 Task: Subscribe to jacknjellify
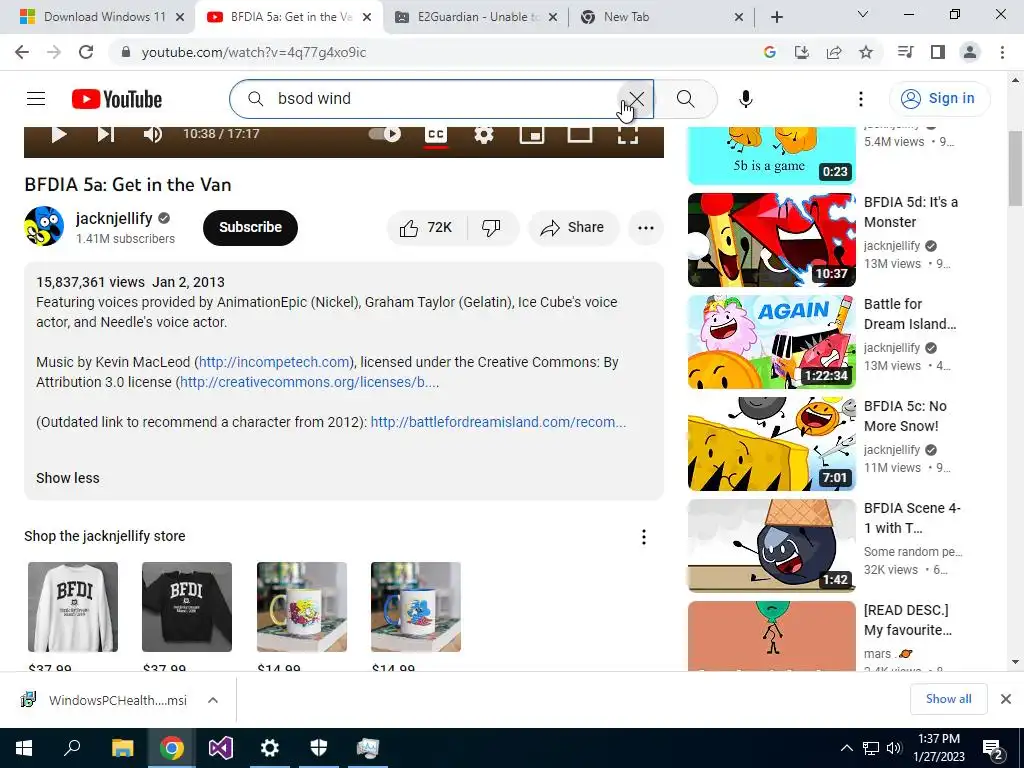tap(250, 227)
